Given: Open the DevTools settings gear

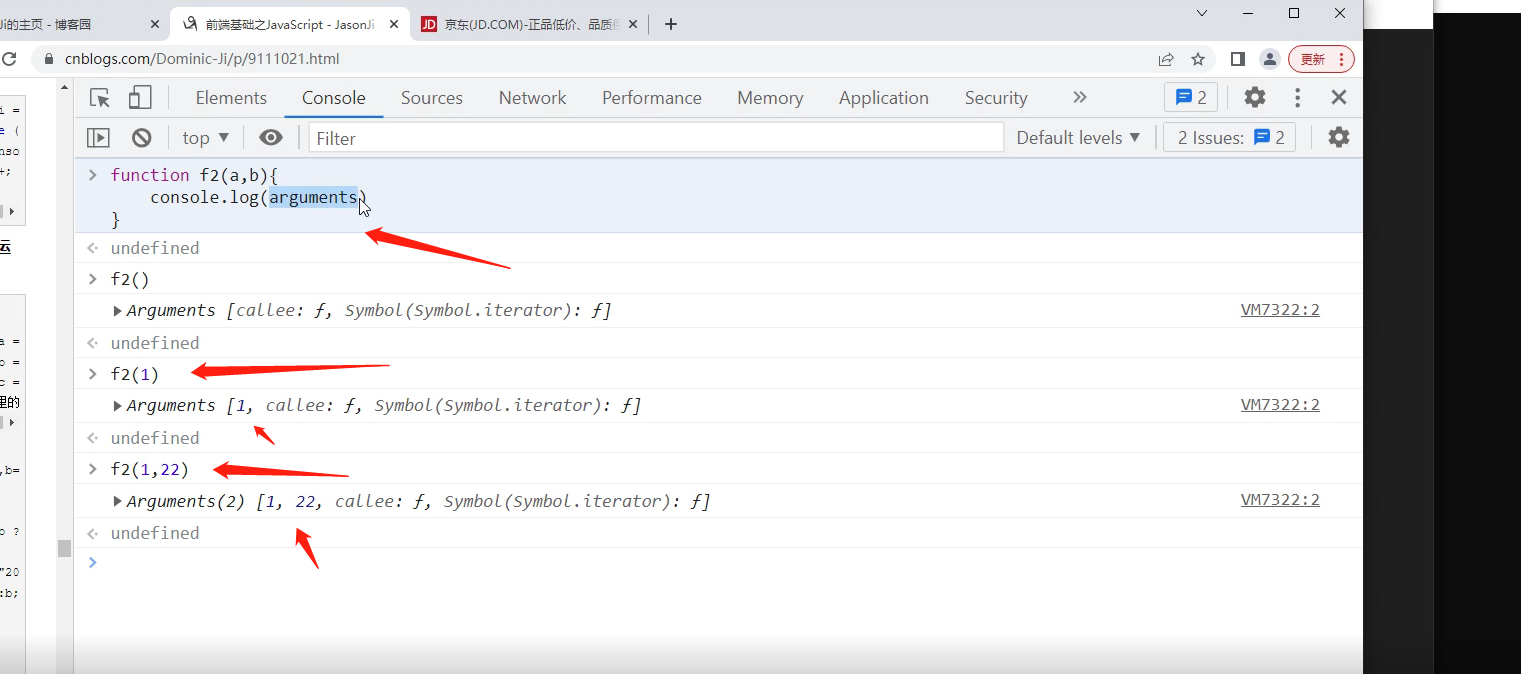Looking at the screenshot, I should pos(1254,97).
